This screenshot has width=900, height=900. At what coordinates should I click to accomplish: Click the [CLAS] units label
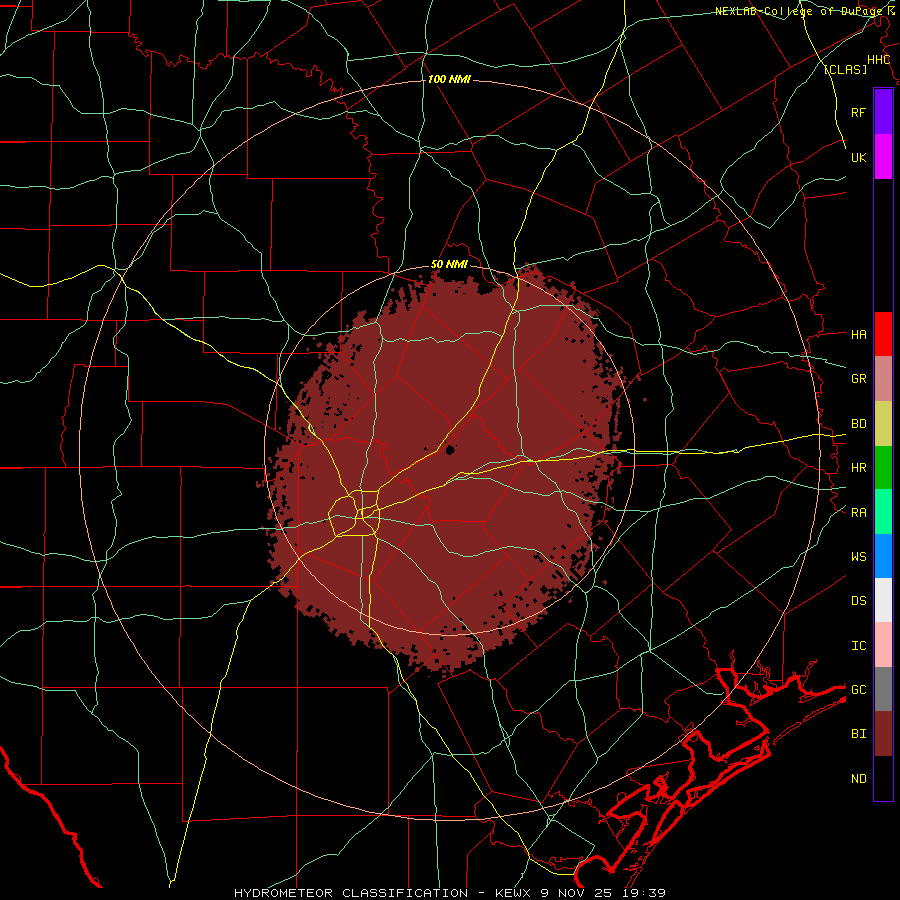point(845,69)
